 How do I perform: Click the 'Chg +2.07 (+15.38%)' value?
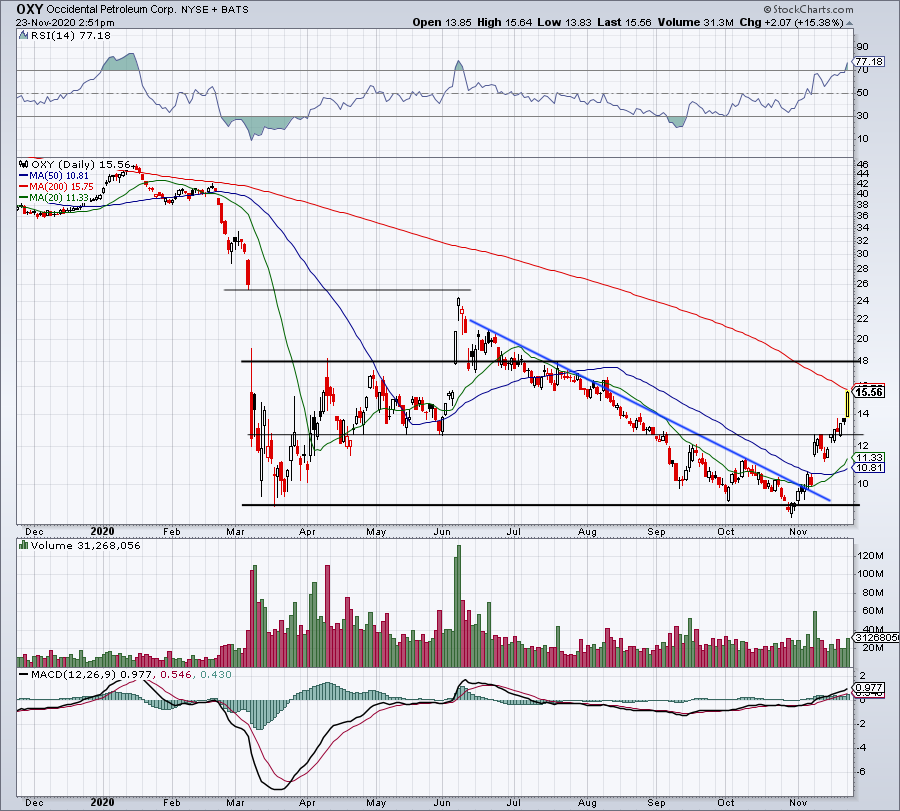click(x=791, y=22)
